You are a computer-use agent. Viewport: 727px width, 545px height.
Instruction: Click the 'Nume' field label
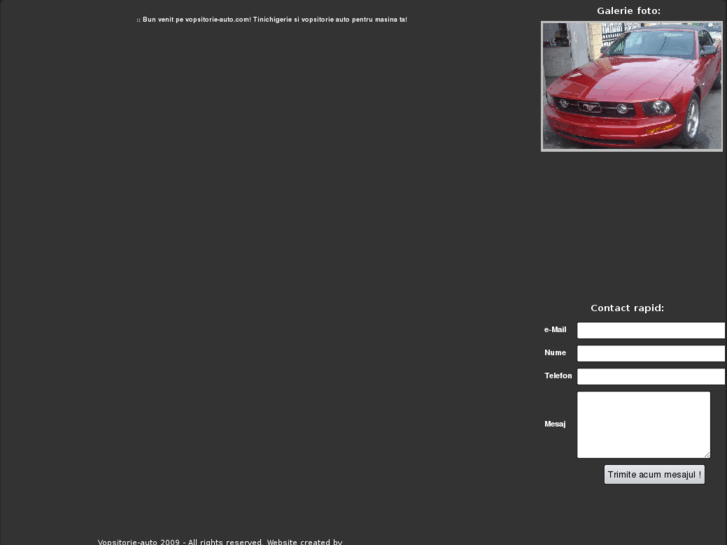(x=555, y=353)
